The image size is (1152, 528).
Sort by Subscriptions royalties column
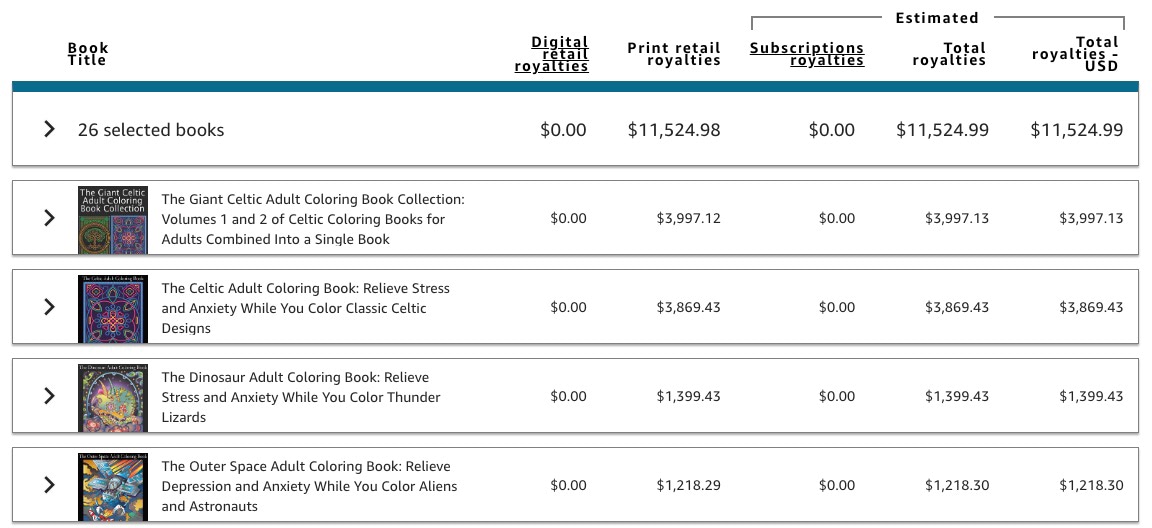(x=807, y=54)
